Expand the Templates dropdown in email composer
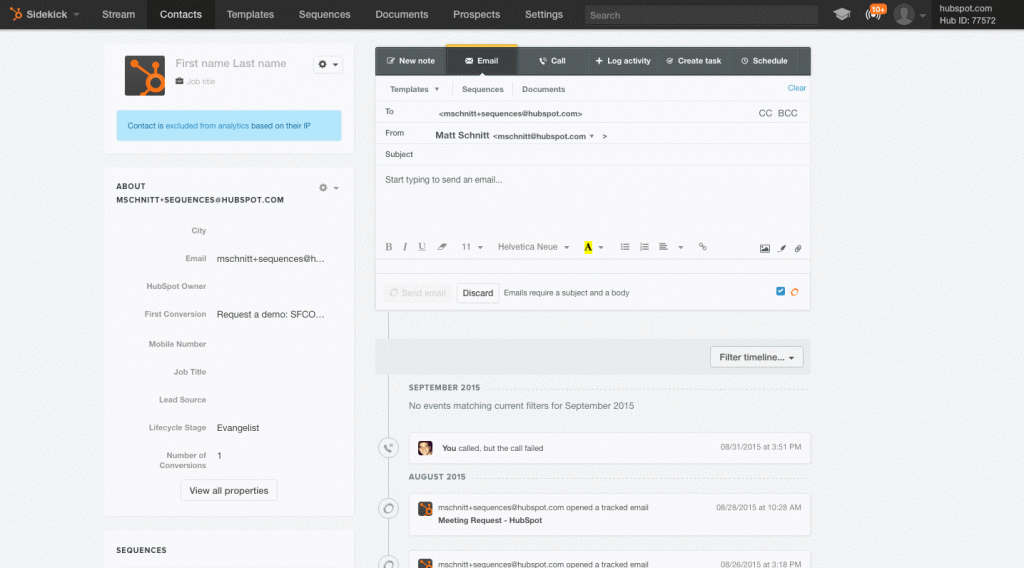 [x=415, y=89]
